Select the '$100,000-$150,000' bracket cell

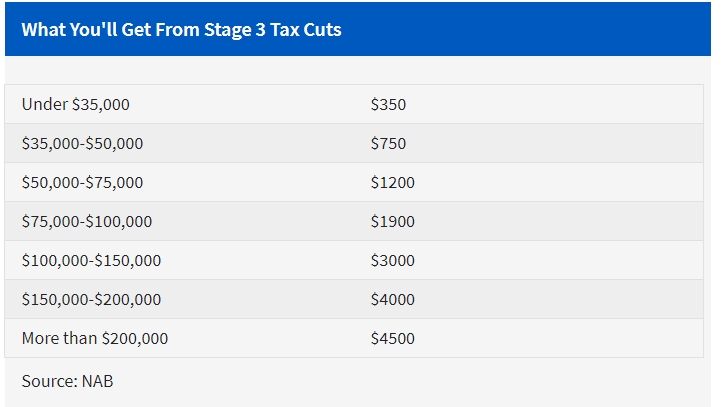coord(91,260)
